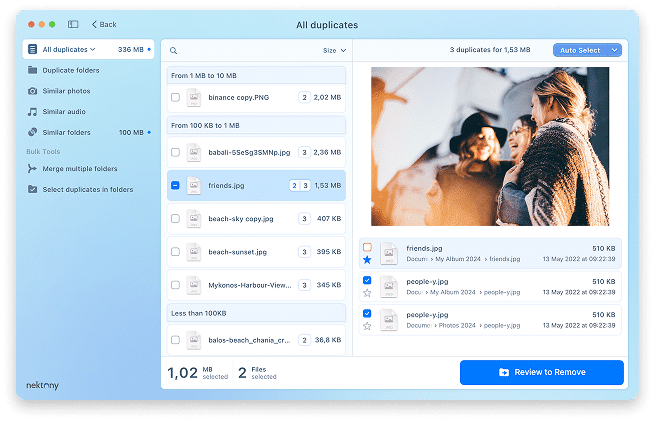The height and width of the screenshot is (422, 655).
Task: Click the search magnifier icon
Action: pos(174,50)
